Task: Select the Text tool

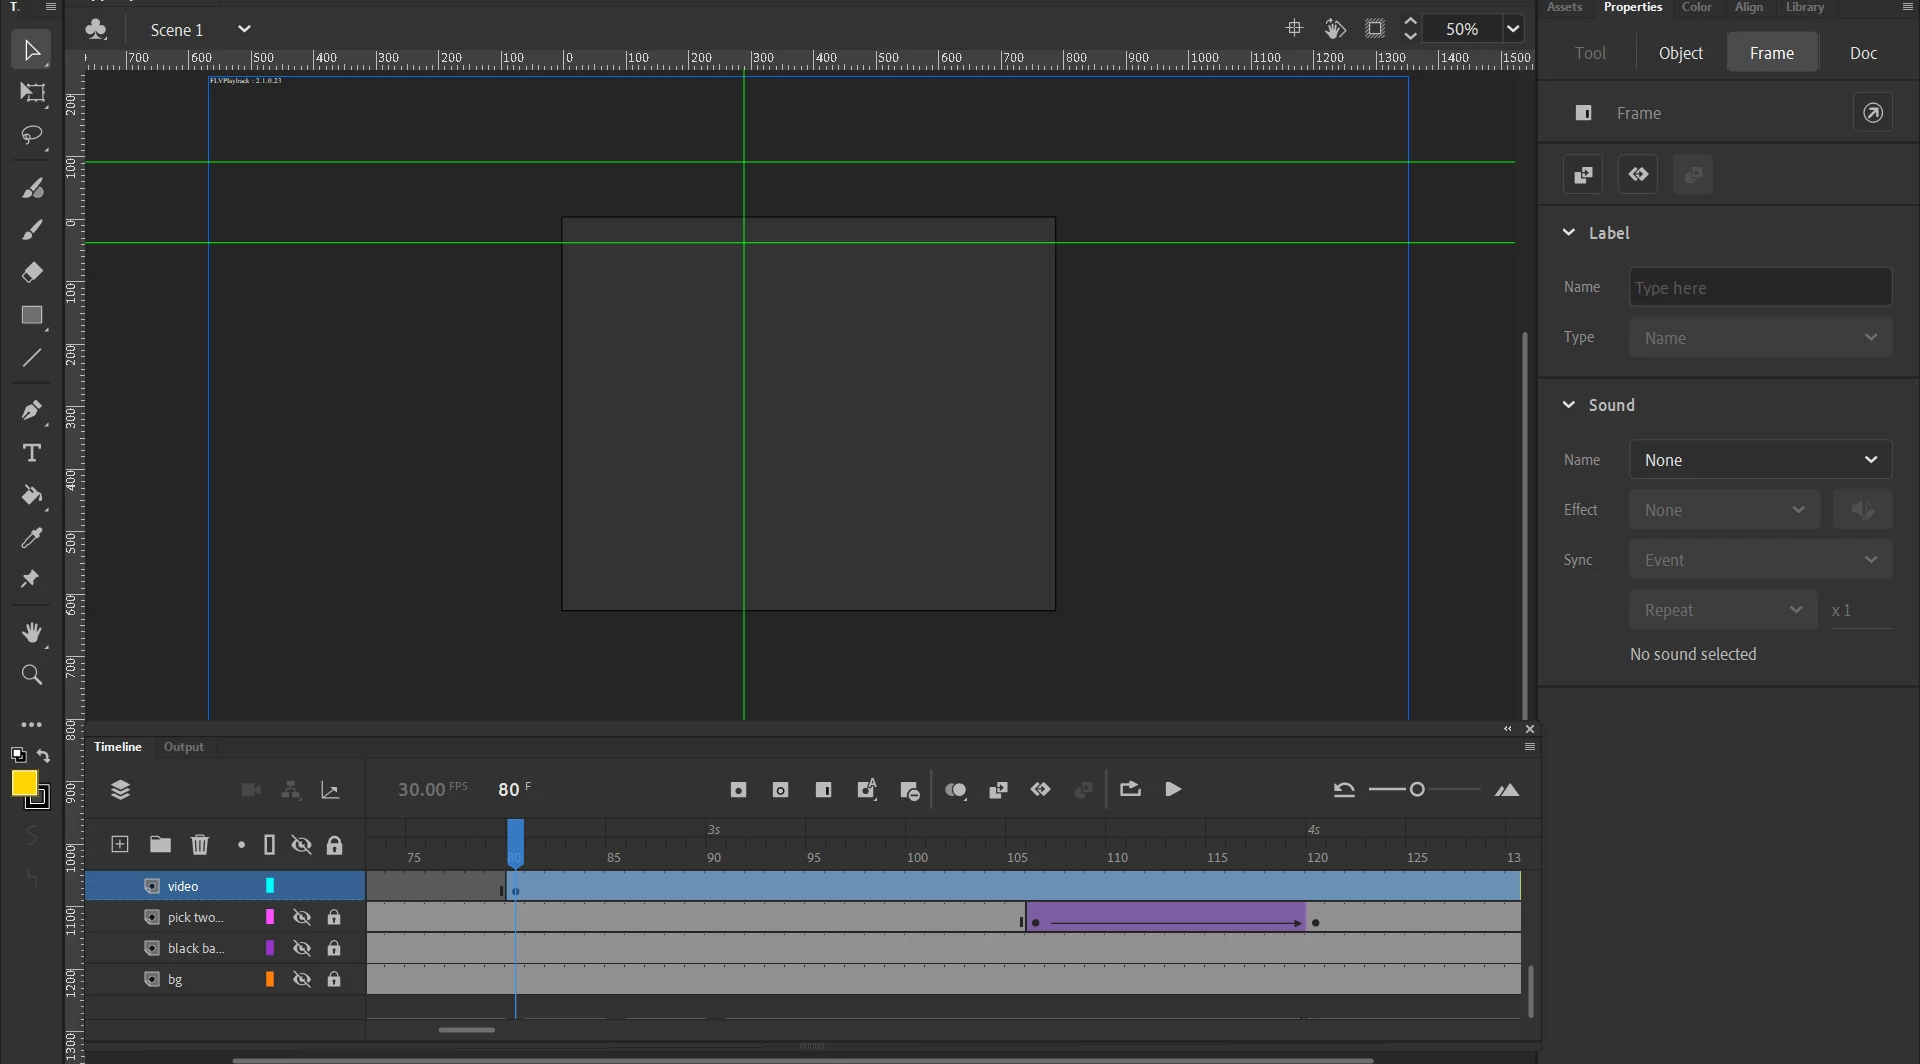Action: click(x=32, y=453)
